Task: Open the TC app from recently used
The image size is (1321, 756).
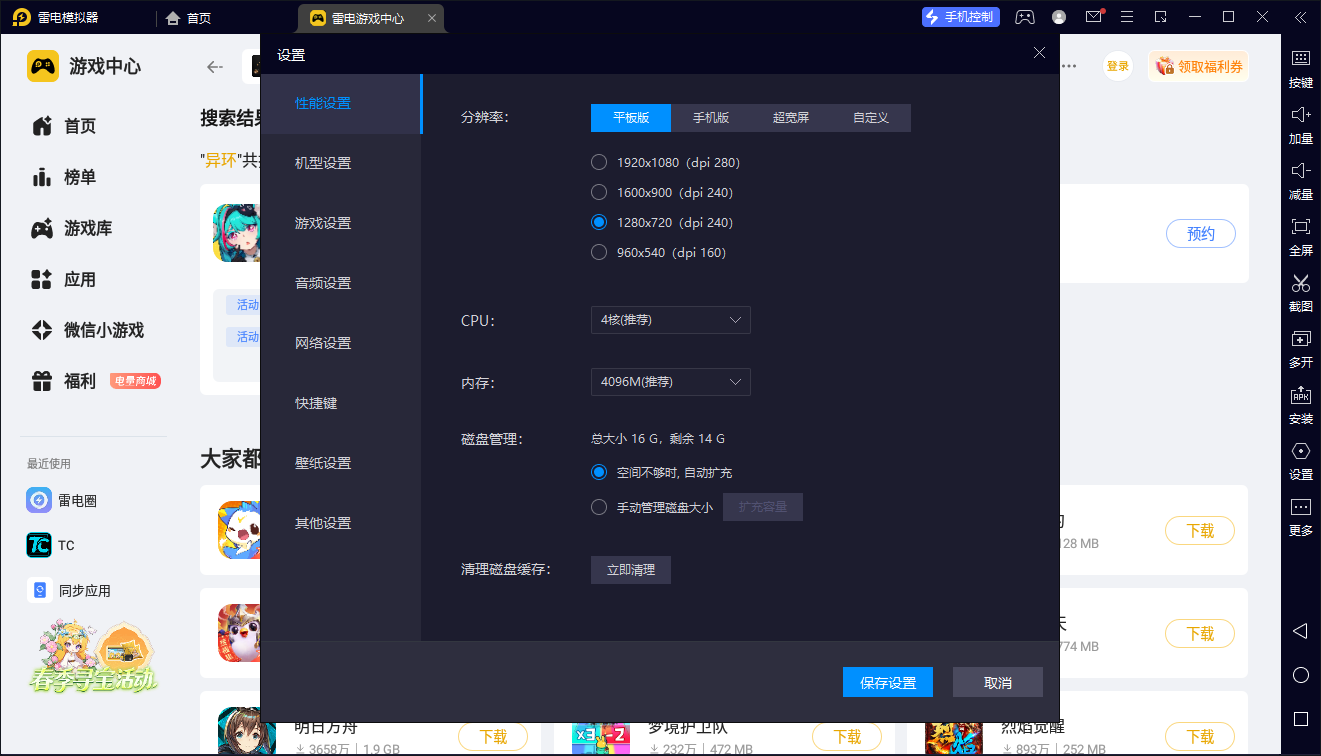Action: click(51, 545)
